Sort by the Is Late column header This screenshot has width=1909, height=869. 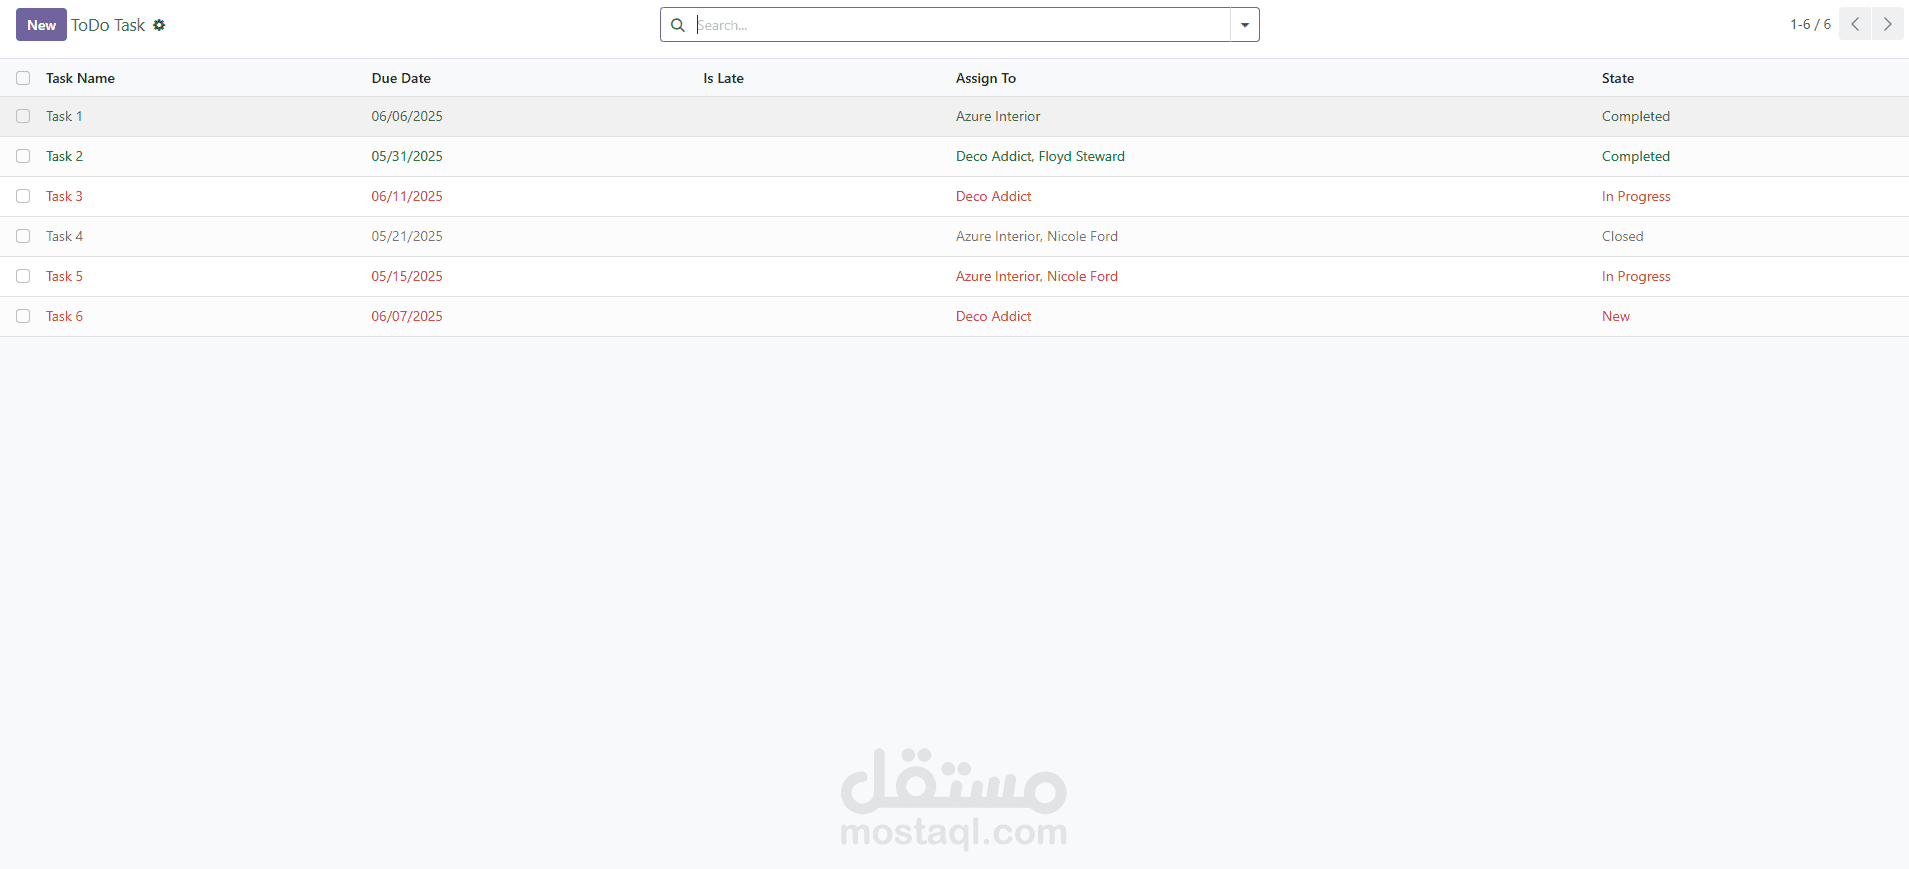[x=723, y=78]
